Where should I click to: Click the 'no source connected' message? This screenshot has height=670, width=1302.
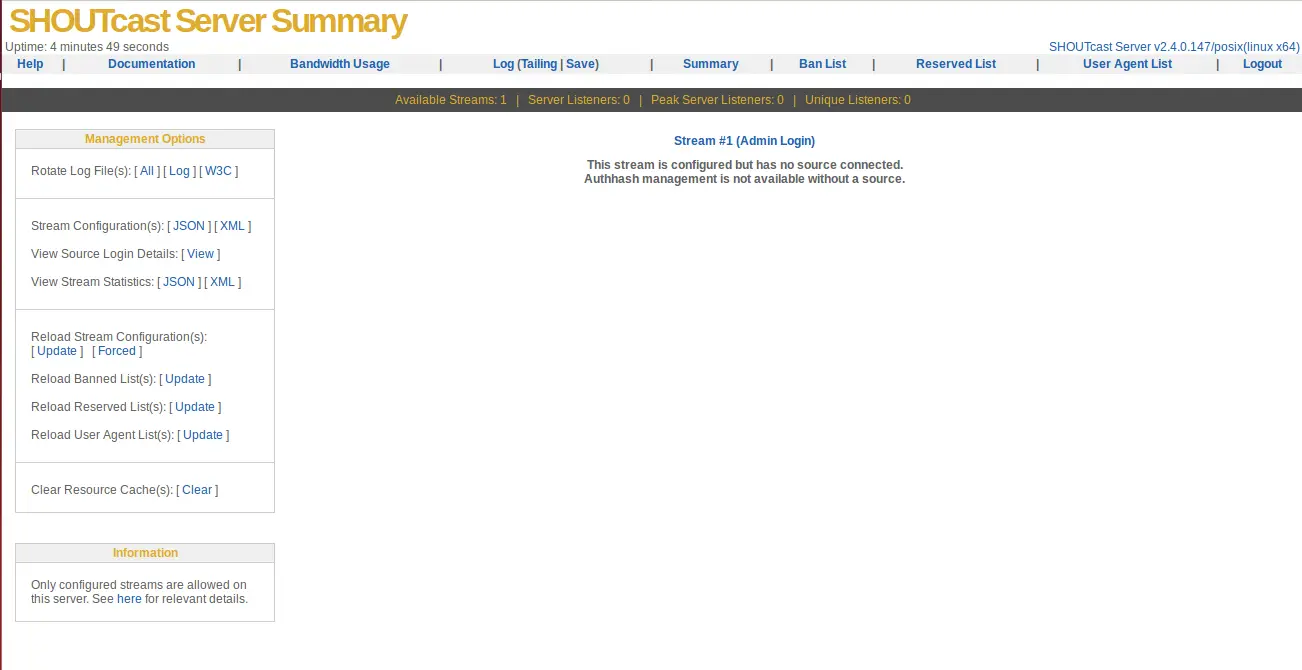click(x=745, y=165)
